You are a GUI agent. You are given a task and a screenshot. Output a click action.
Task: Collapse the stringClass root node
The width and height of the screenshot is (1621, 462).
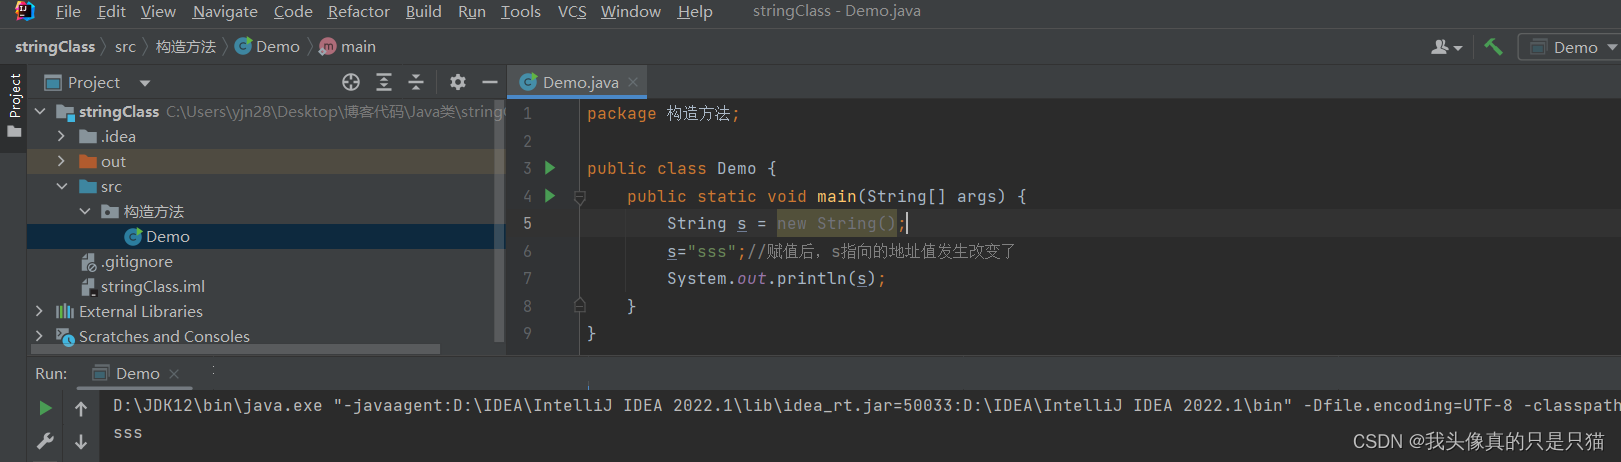pyautogui.click(x=40, y=111)
